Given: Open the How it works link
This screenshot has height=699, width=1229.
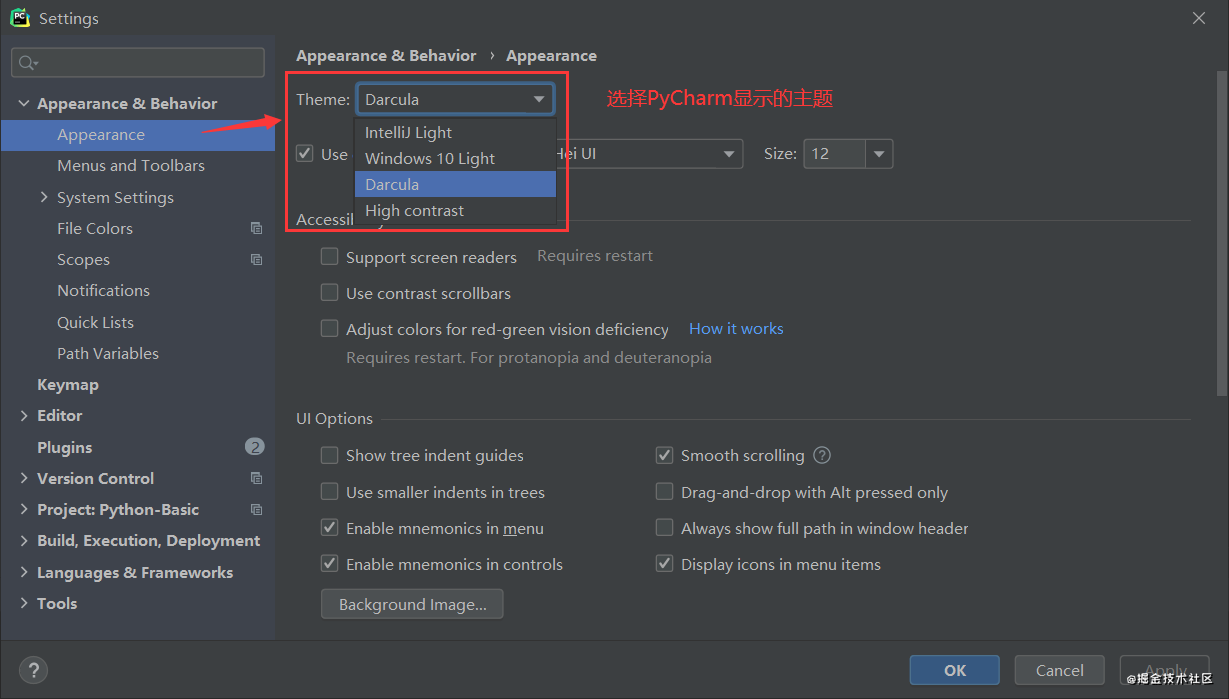Looking at the screenshot, I should coord(736,329).
